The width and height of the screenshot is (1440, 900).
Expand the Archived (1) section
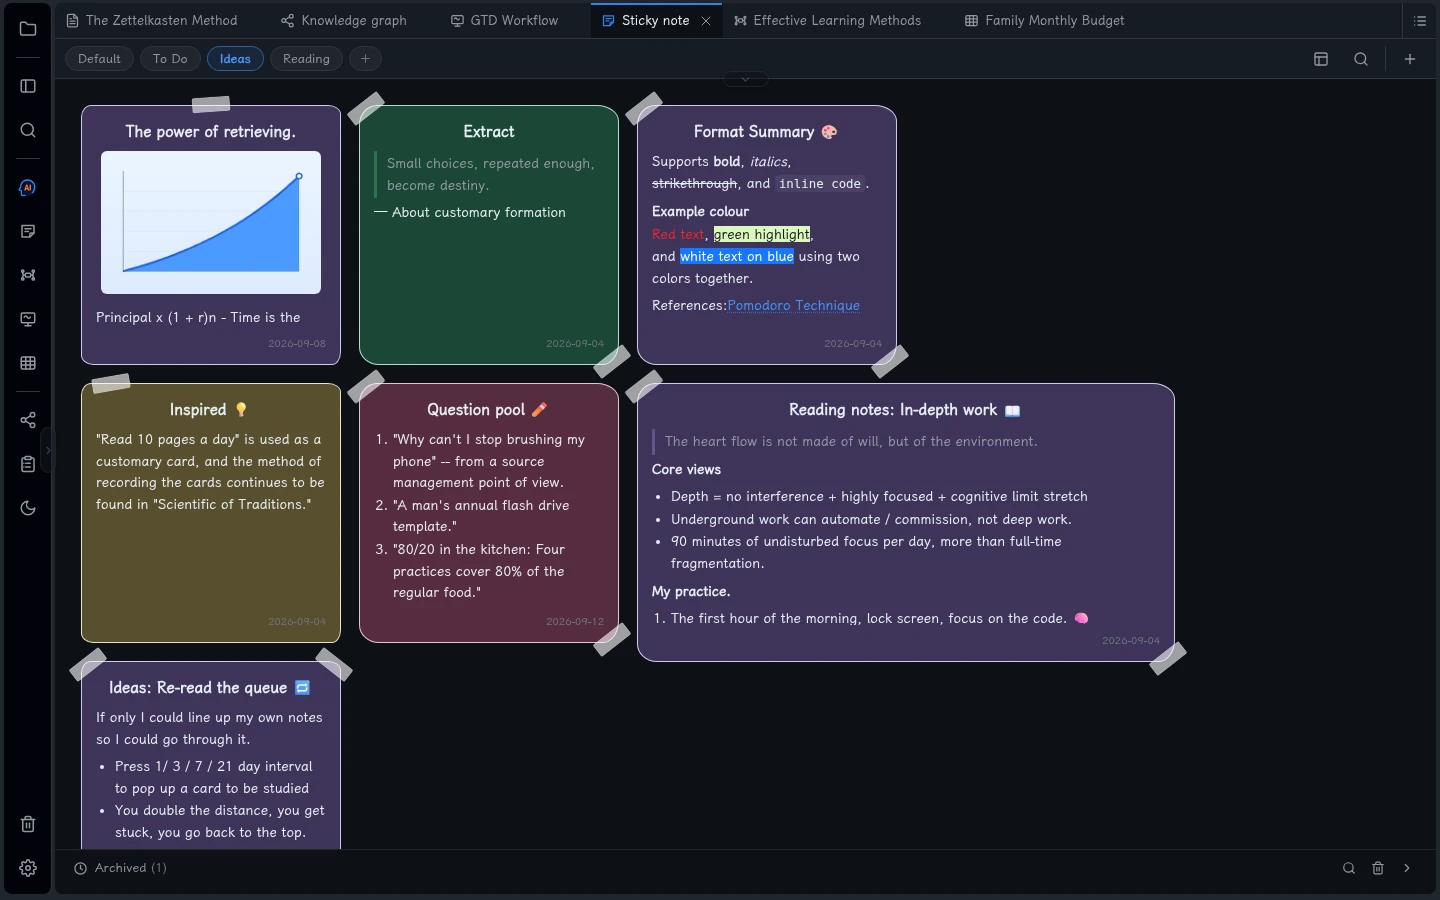click(121, 868)
